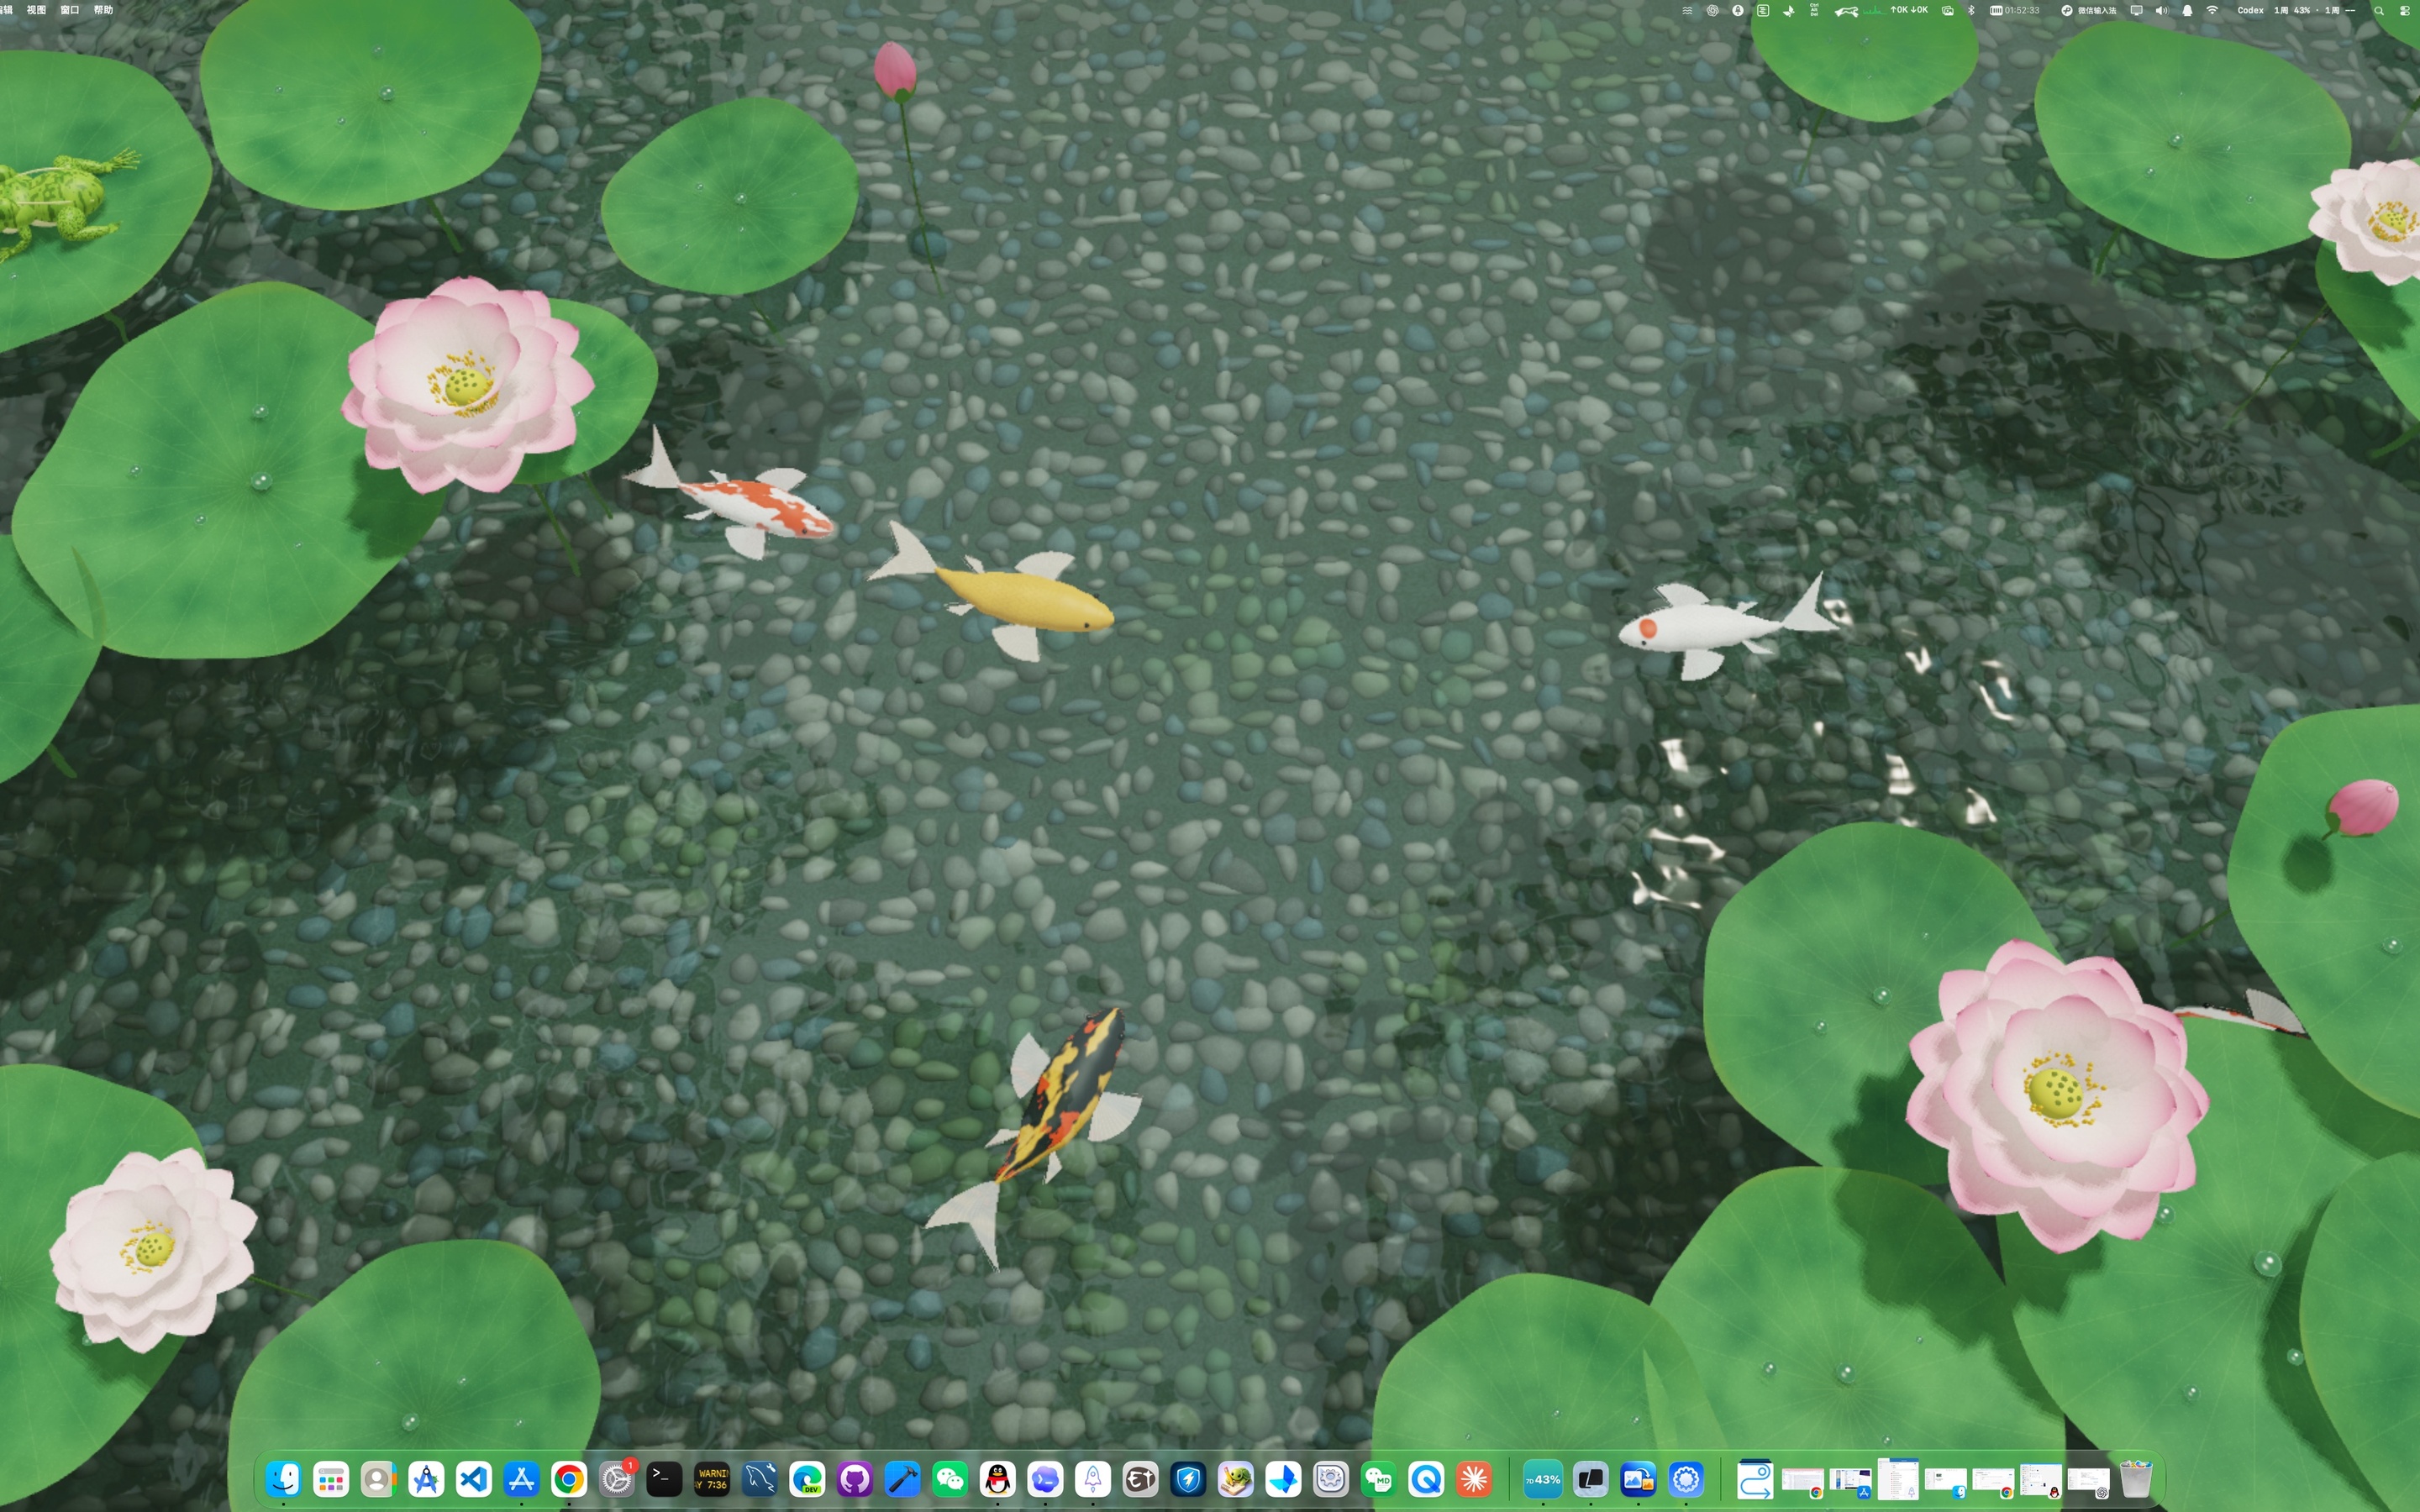Open the rocket icon app in the Dock
Viewport: 2420px width, 1512px height.
click(x=1093, y=1478)
